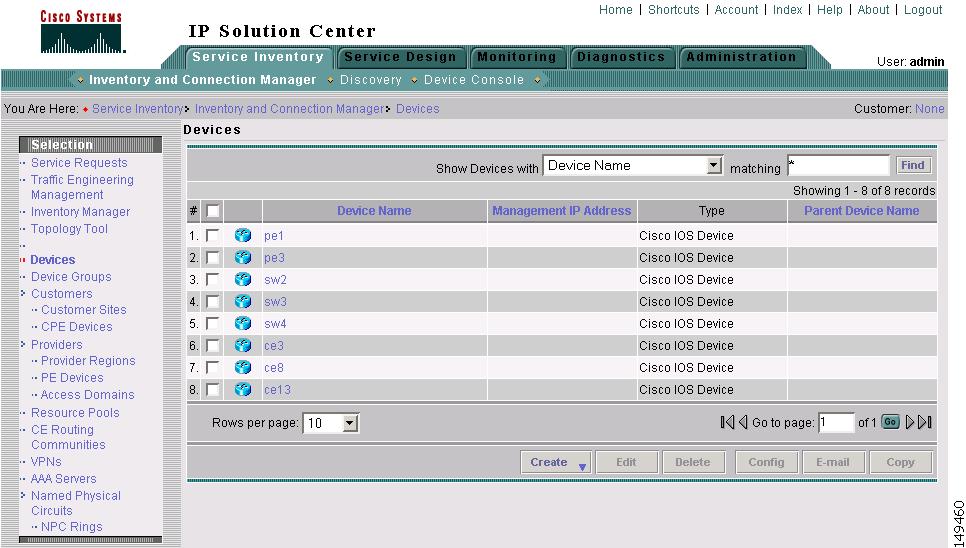Expand Named Physical Circuits in the tree

tap(23, 495)
